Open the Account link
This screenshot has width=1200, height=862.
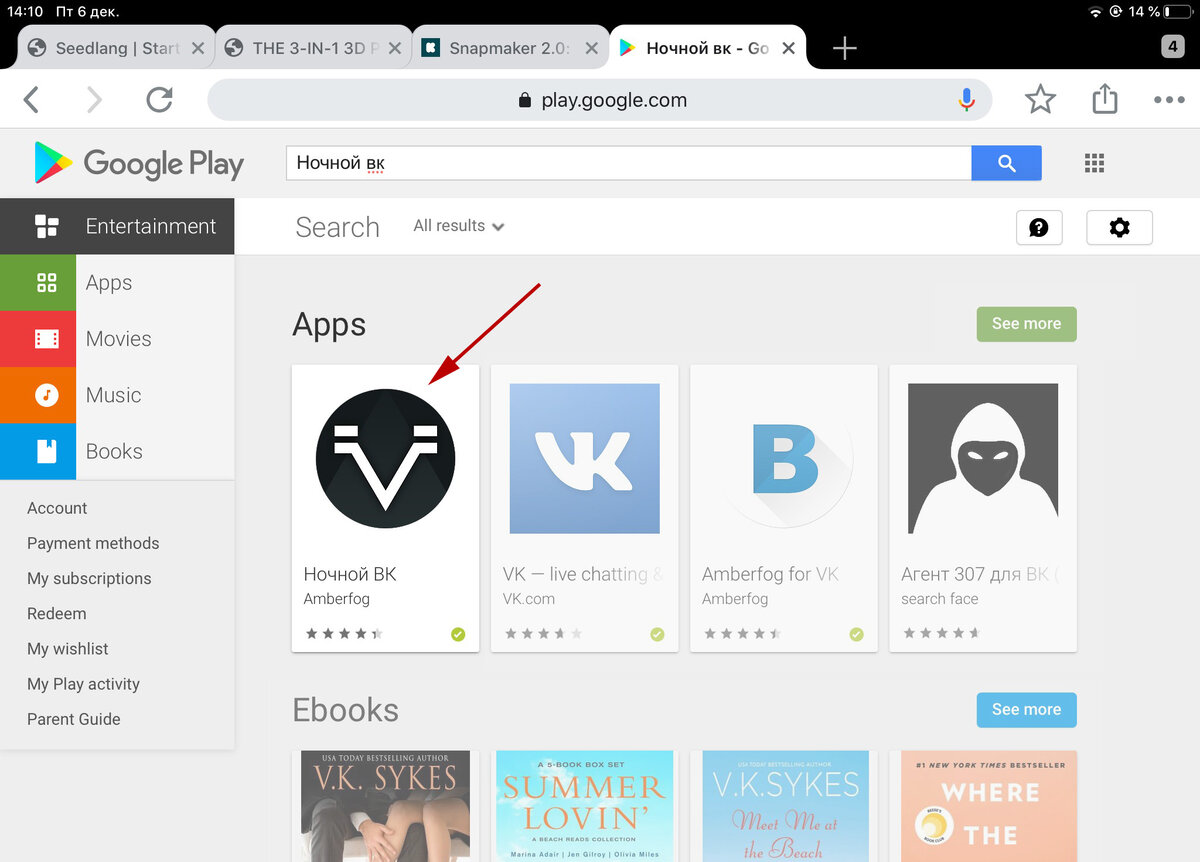57,508
